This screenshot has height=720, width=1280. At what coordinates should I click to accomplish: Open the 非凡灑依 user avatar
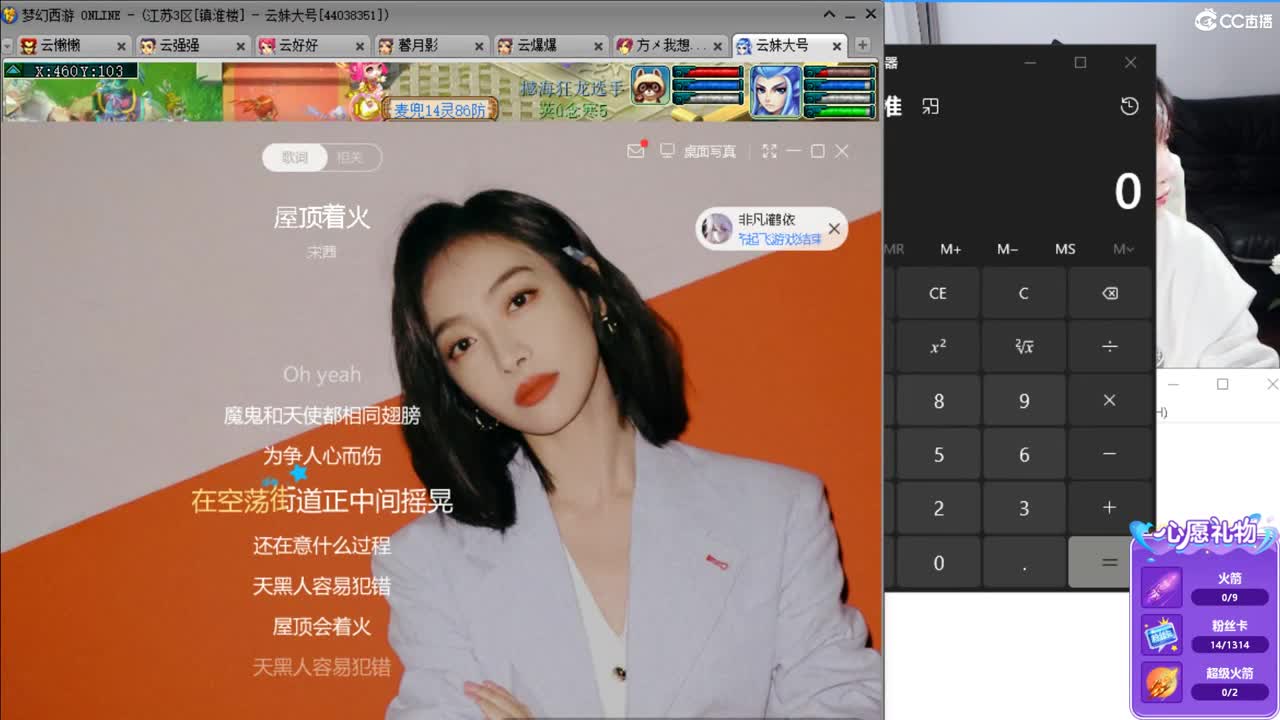pyautogui.click(x=716, y=229)
